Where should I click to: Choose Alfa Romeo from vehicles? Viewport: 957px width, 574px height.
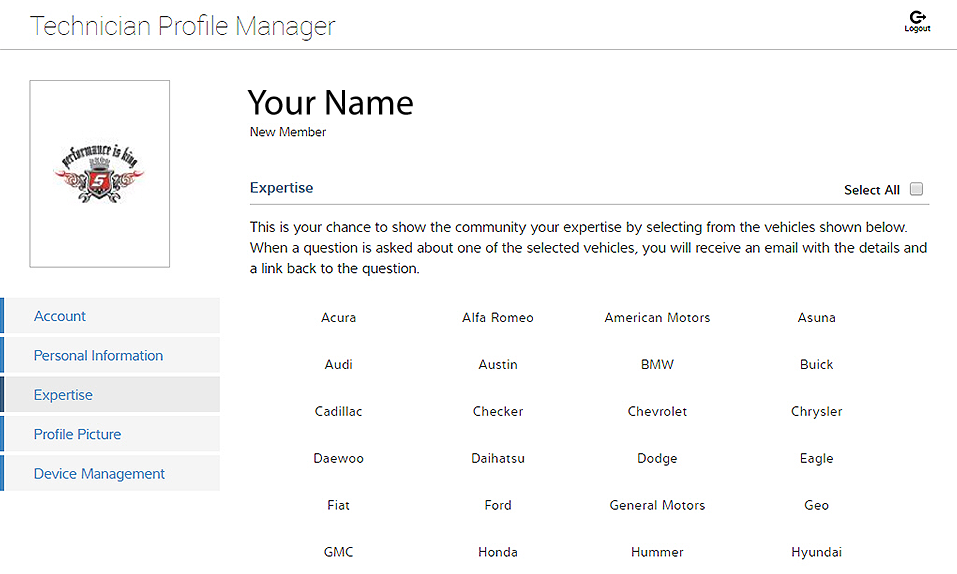(498, 318)
